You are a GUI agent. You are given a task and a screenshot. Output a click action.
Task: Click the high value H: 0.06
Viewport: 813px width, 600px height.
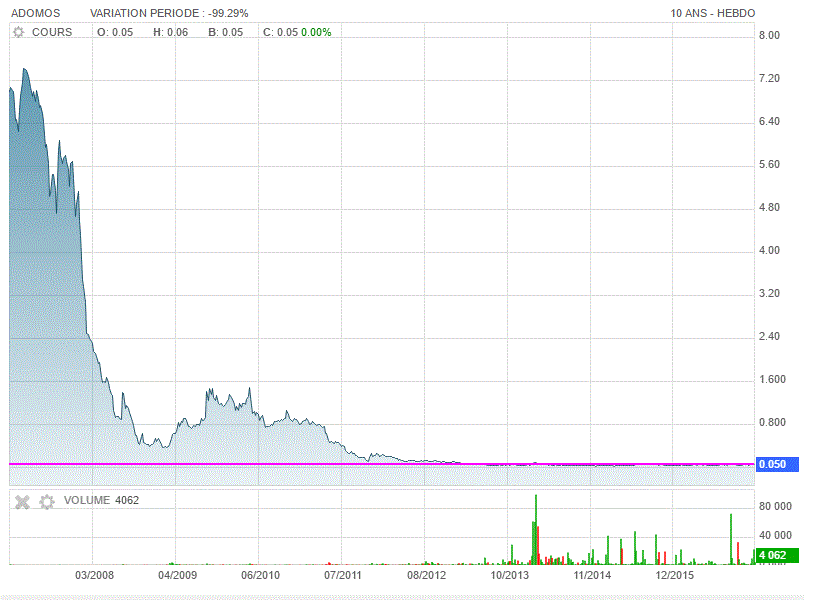171,32
